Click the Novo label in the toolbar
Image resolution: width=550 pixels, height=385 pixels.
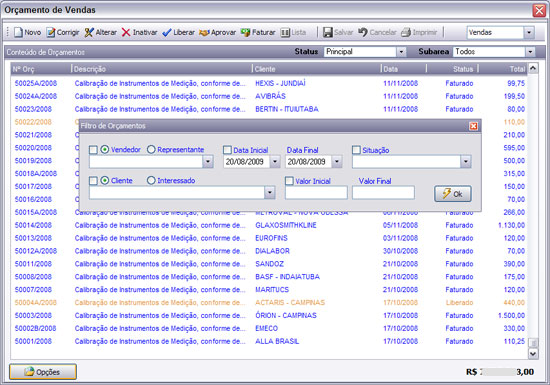[33, 33]
